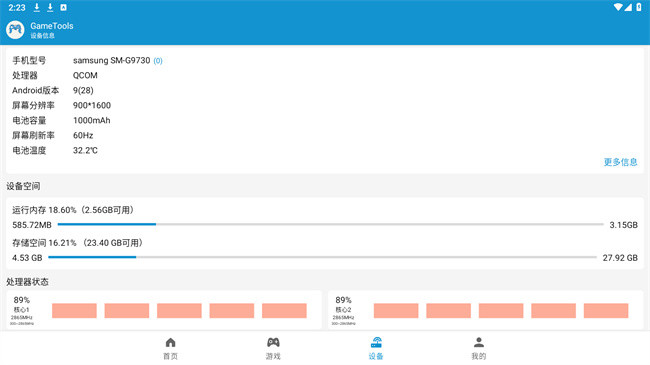Click the QCOM processor value
The height and width of the screenshot is (365, 650).
(85, 75)
